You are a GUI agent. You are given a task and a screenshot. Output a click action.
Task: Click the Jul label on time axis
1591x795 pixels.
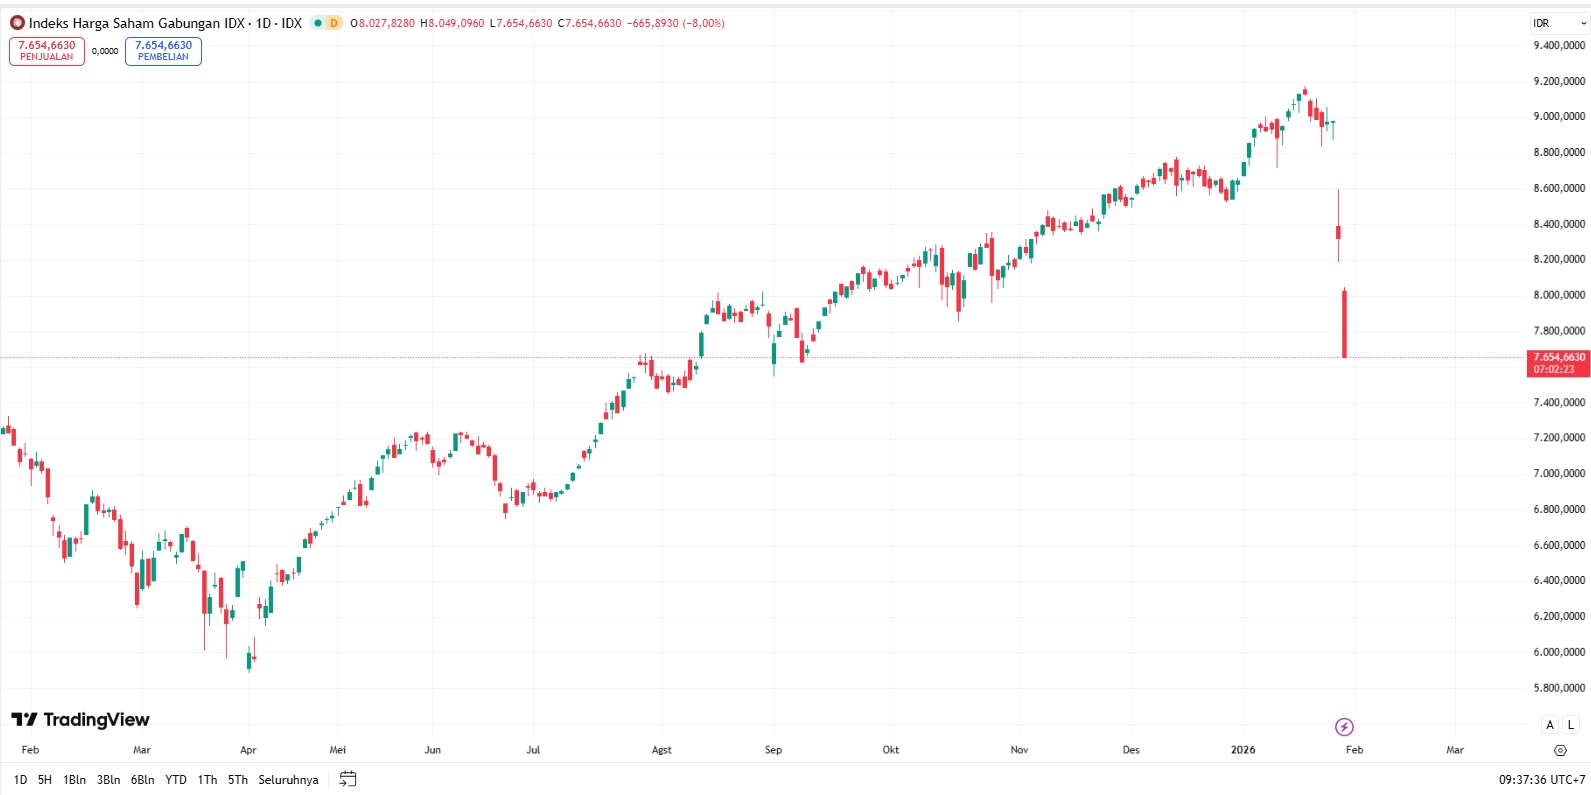[533, 750]
